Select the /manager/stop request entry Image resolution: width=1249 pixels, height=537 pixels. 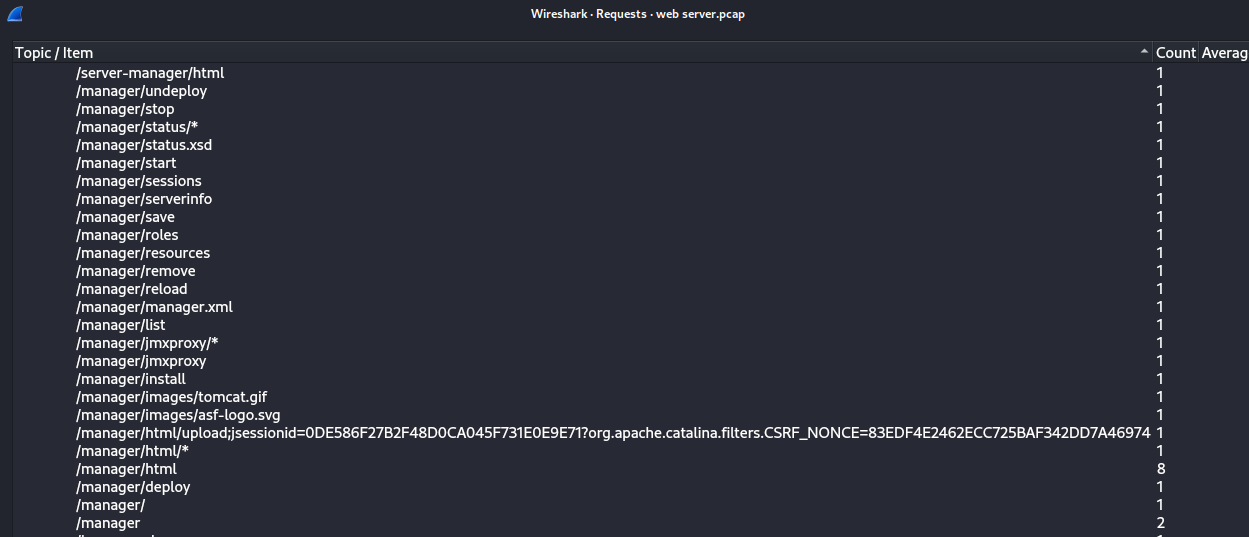pos(125,109)
